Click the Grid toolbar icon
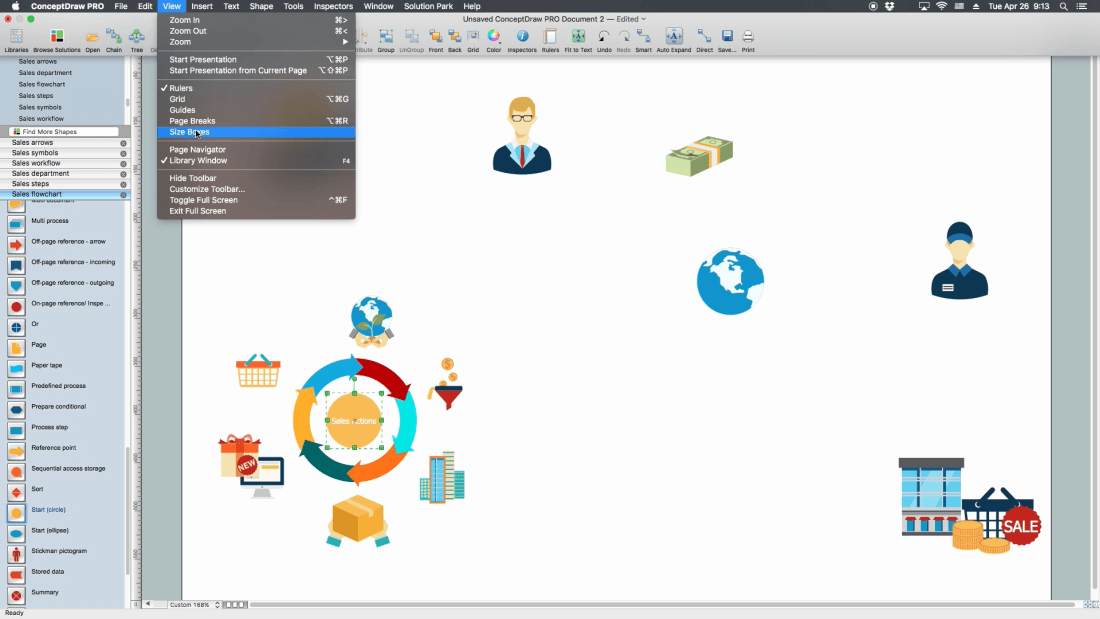The image size is (1100, 619). pyautogui.click(x=473, y=40)
